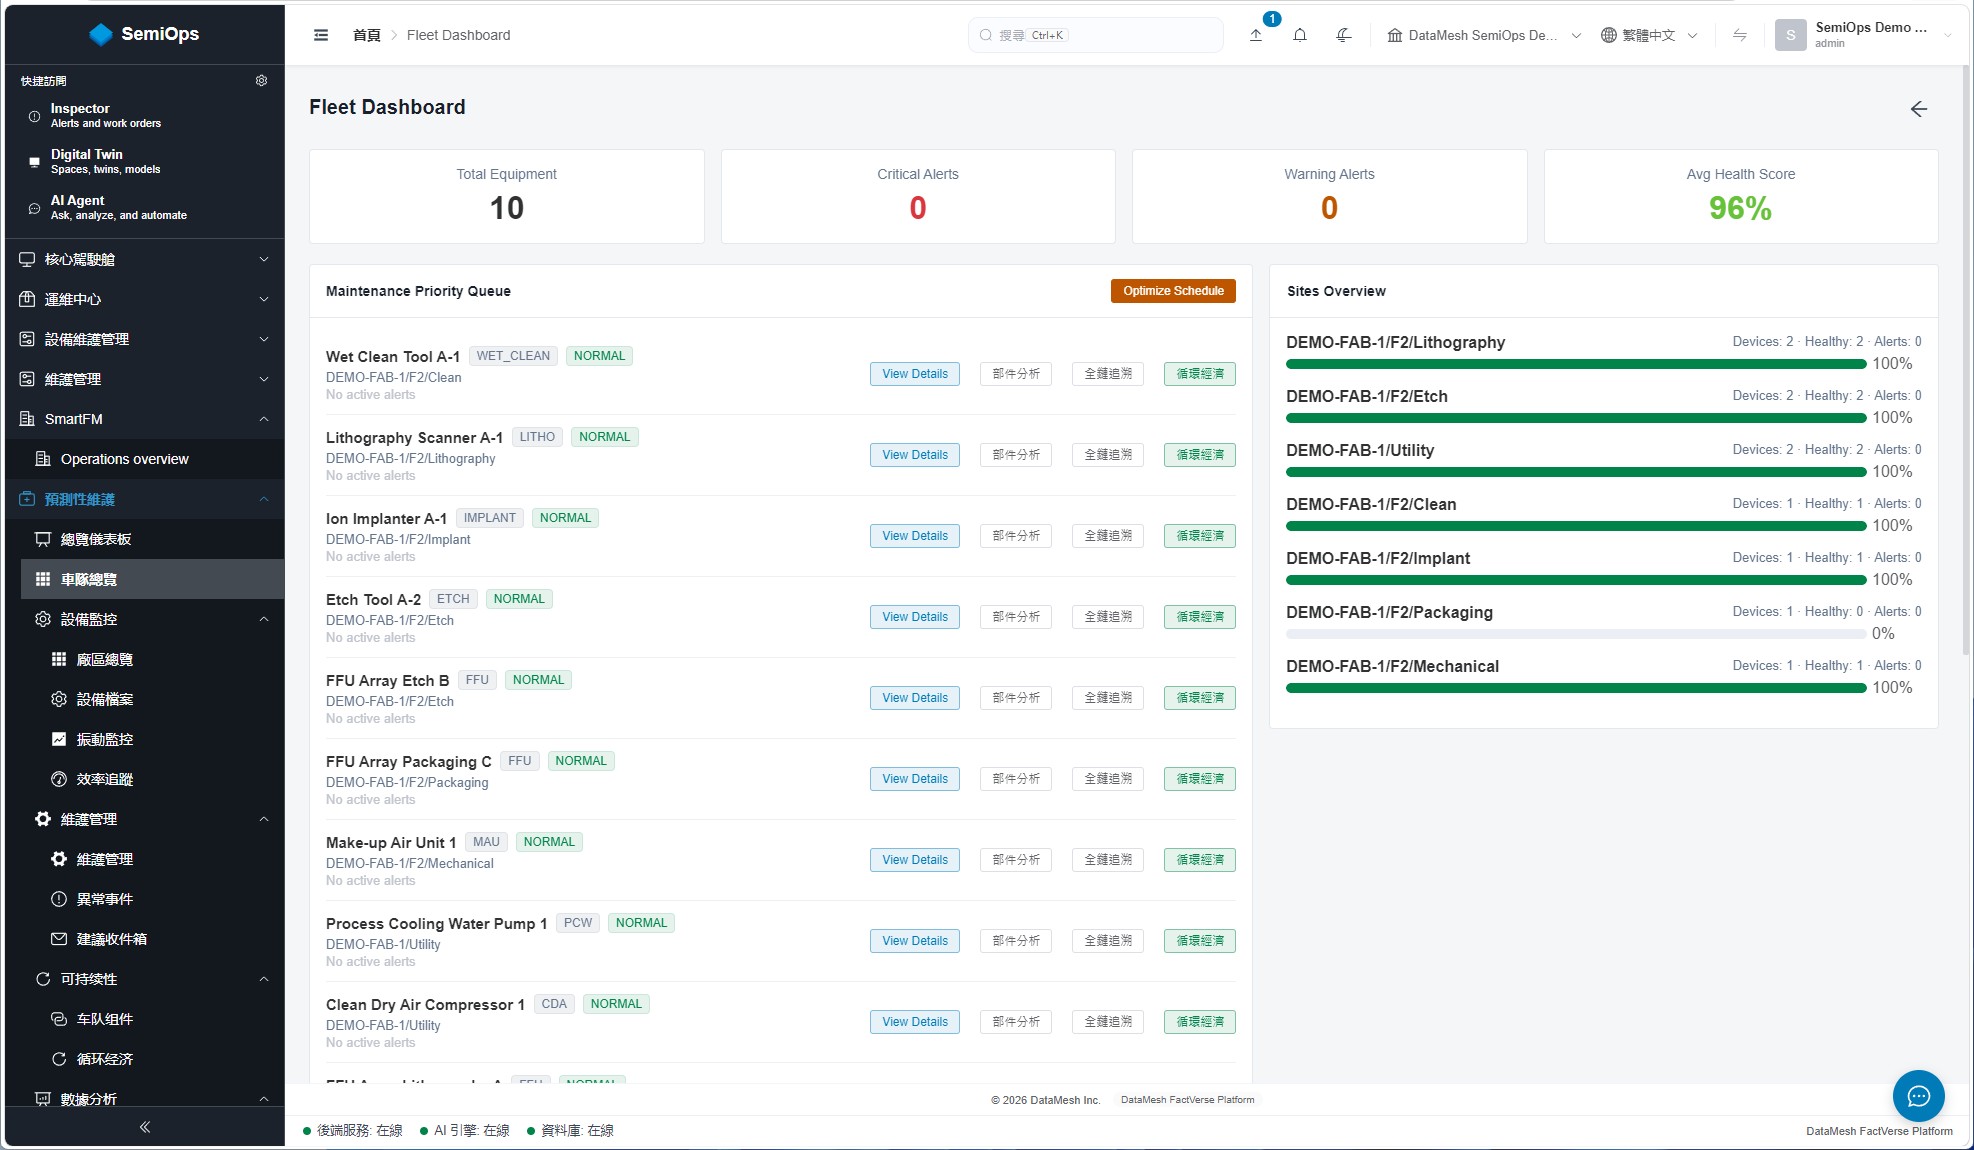The image size is (1974, 1150).
Task: Collapse sidebar with double chevron icon
Action: pyautogui.click(x=145, y=1127)
